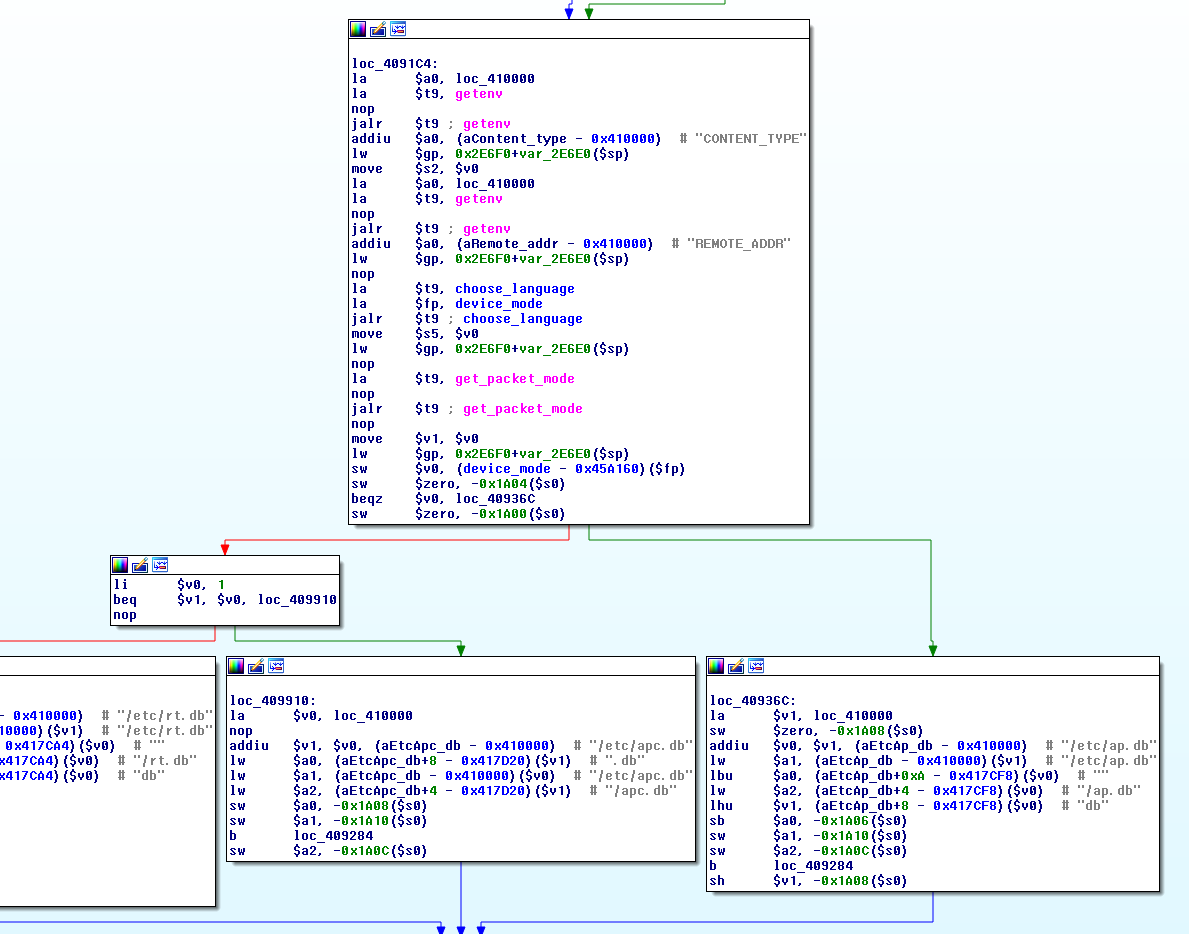The height and width of the screenshot is (934, 1189).
Task: Select get_packet_mode in the 'la $t9' line
Action: coord(515,379)
